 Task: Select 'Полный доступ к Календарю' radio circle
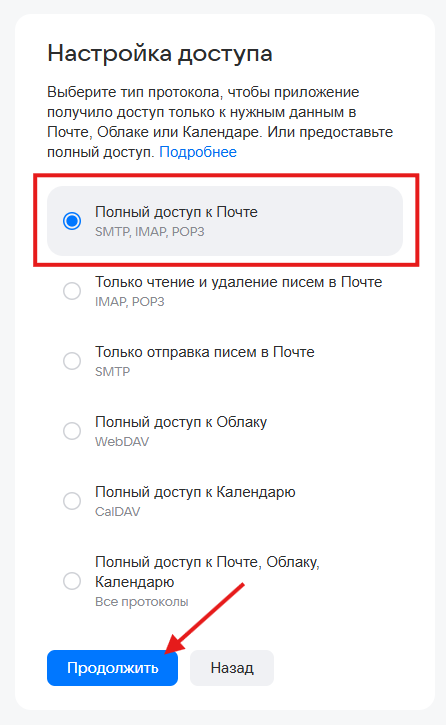click(x=72, y=501)
